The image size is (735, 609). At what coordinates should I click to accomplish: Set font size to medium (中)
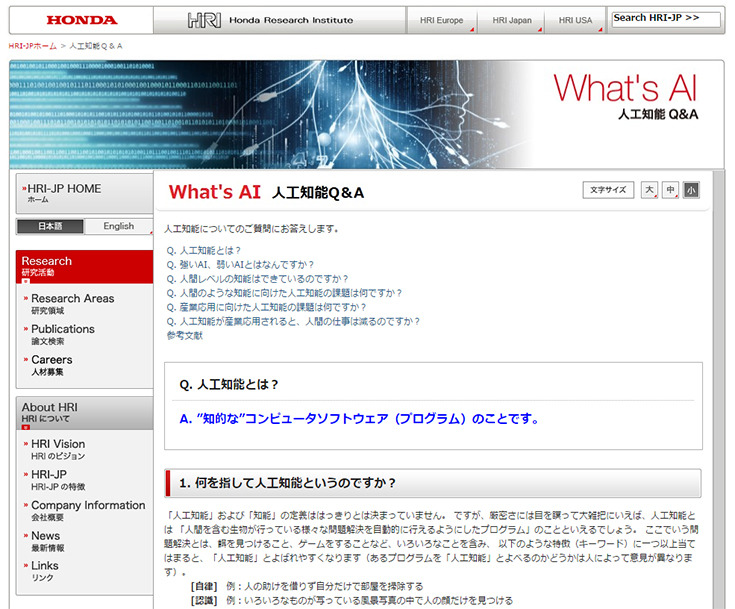670,190
